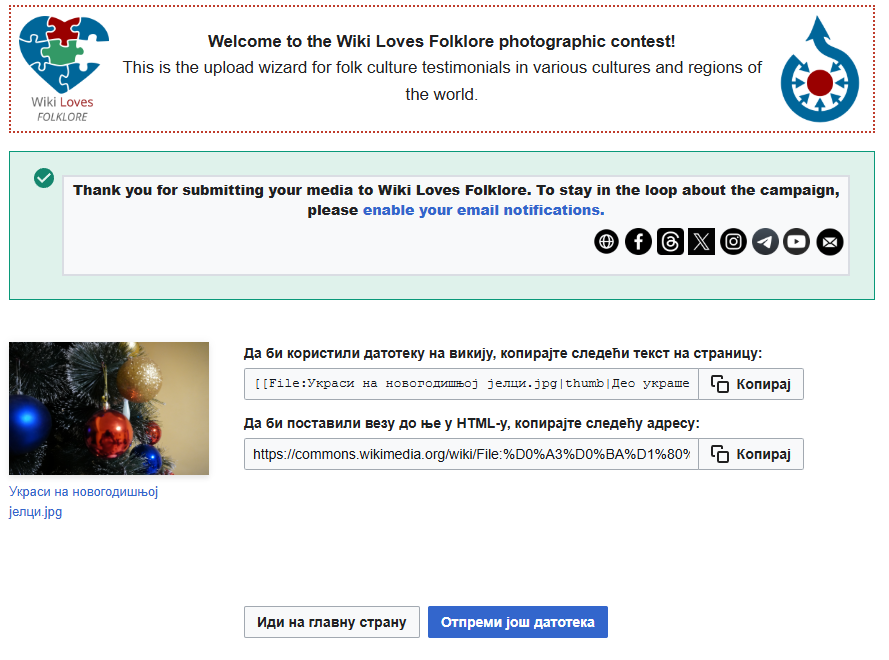Click the green success checkmark icon
Image resolution: width=889 pixels, height=660 pixels.
[43, 178]
